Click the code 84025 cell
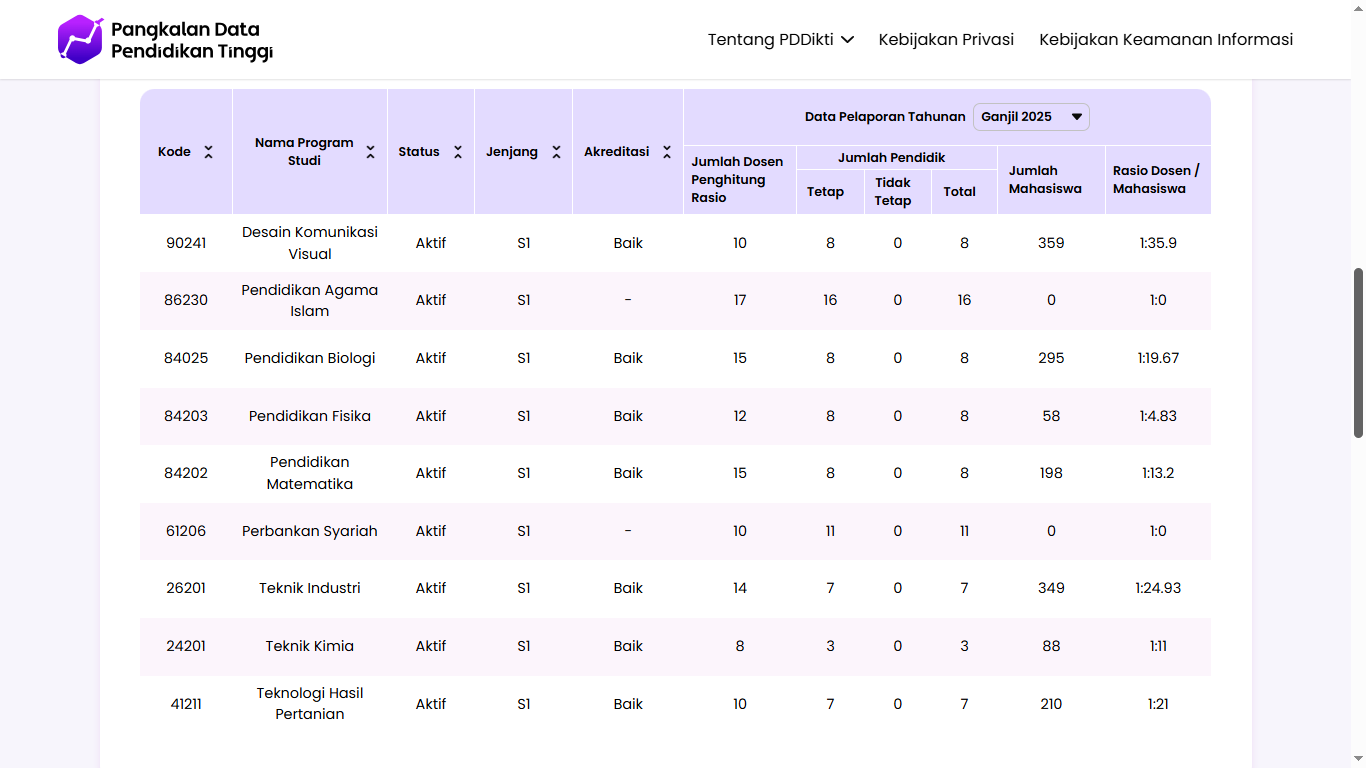 click(x=186, y=358)
